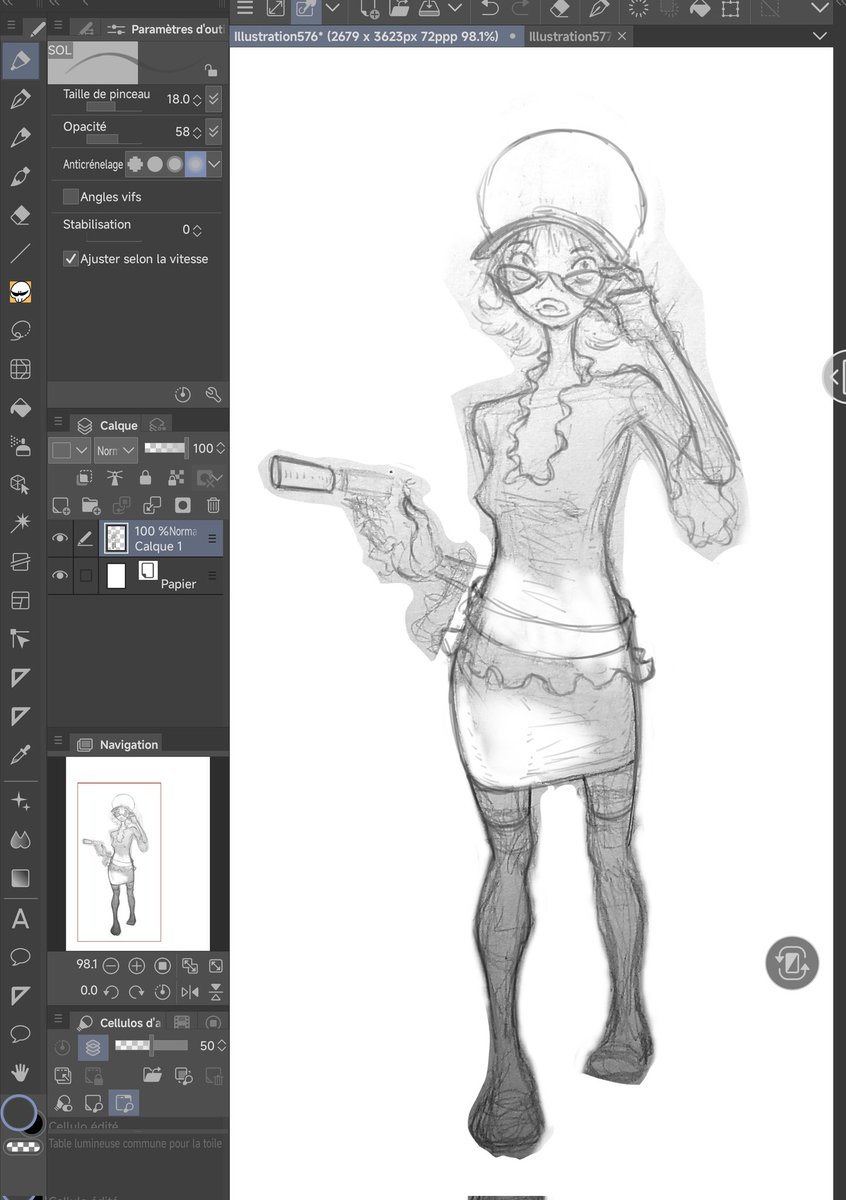
Task: Select Calque 1 layer thumbnail
Action: [x=116, y=539]
